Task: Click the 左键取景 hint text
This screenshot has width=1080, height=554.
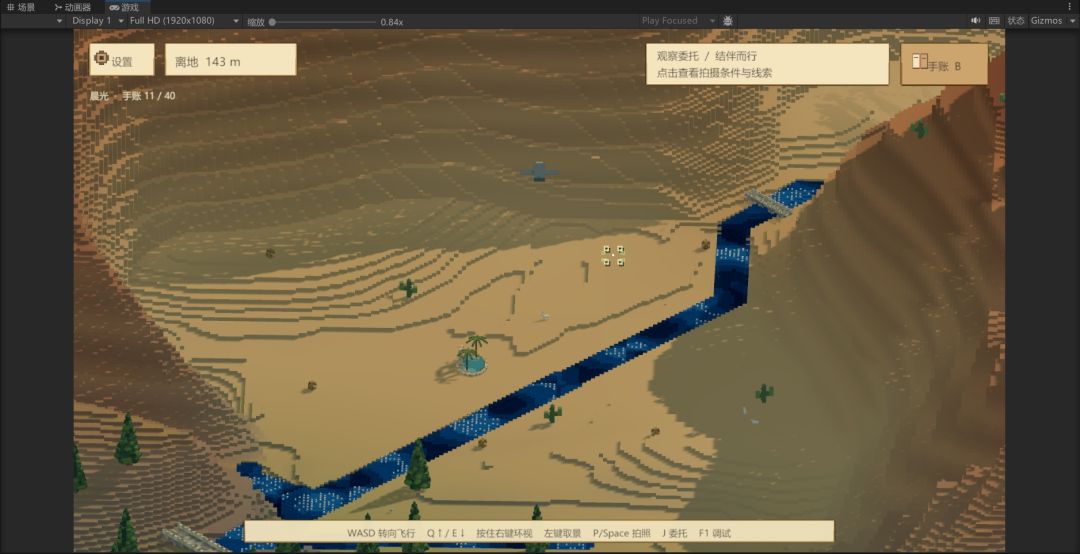Action: tap(562, 533)
